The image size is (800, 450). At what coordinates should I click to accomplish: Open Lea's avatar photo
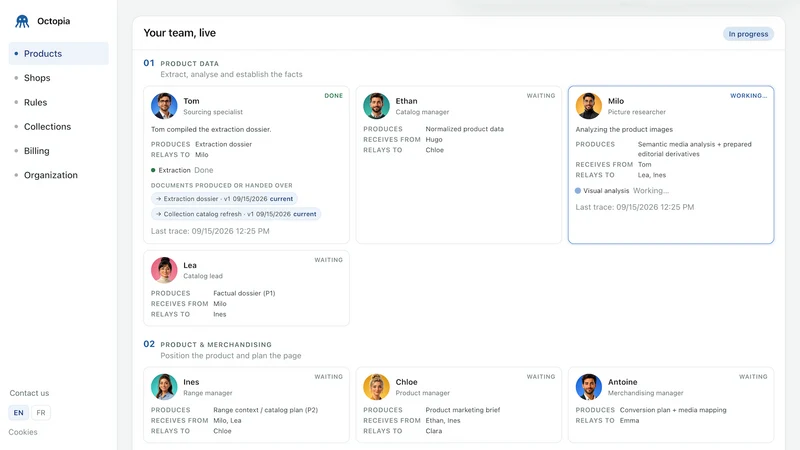click(164, 270)
